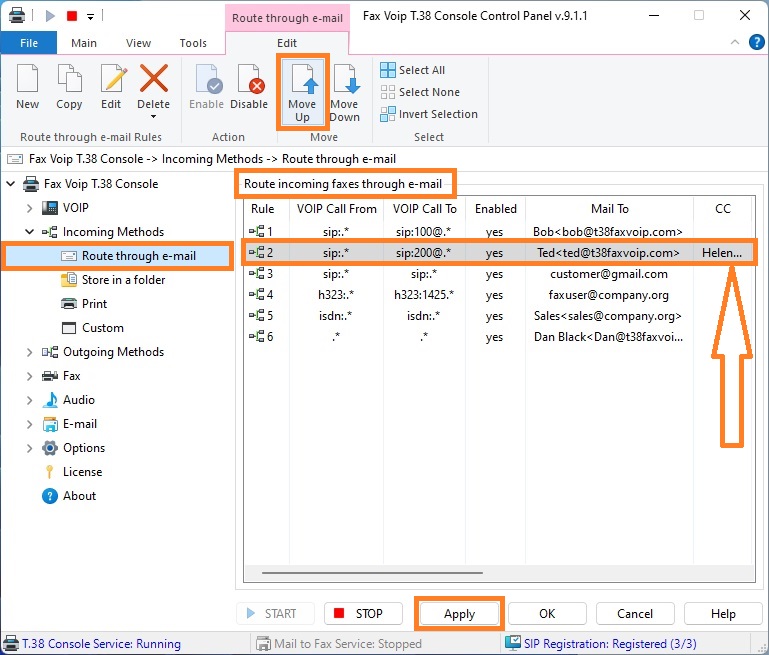
Task: Select Print in the tree
Action: pos(94,304)
